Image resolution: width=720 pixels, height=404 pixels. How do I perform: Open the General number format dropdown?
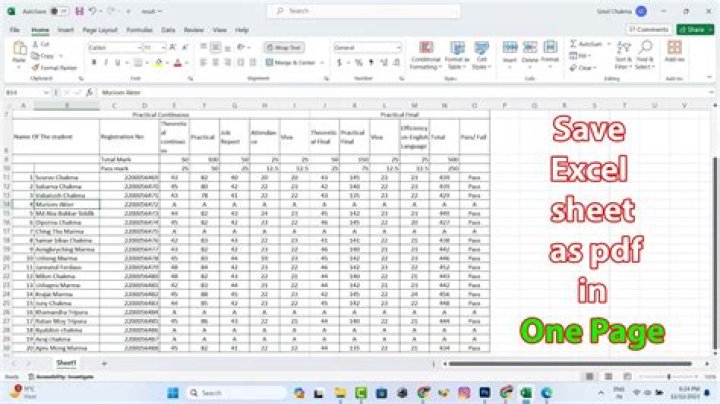[398, 48]
